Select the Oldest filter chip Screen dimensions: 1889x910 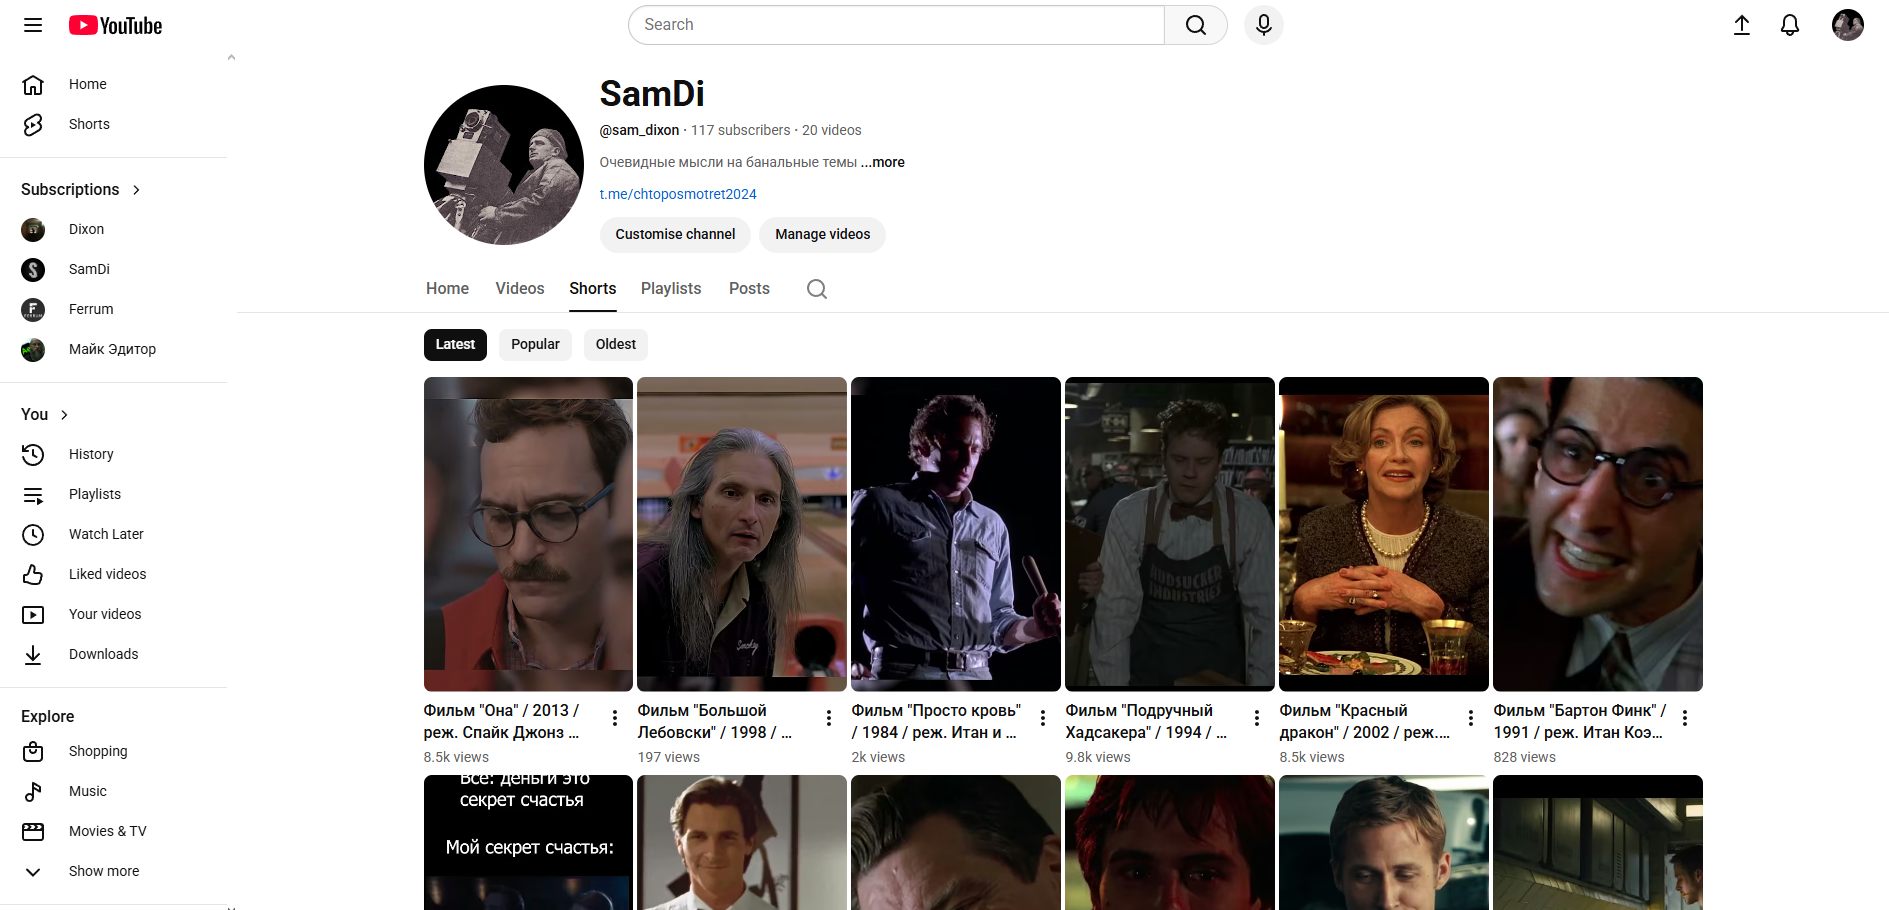click(x=616, y=345)
